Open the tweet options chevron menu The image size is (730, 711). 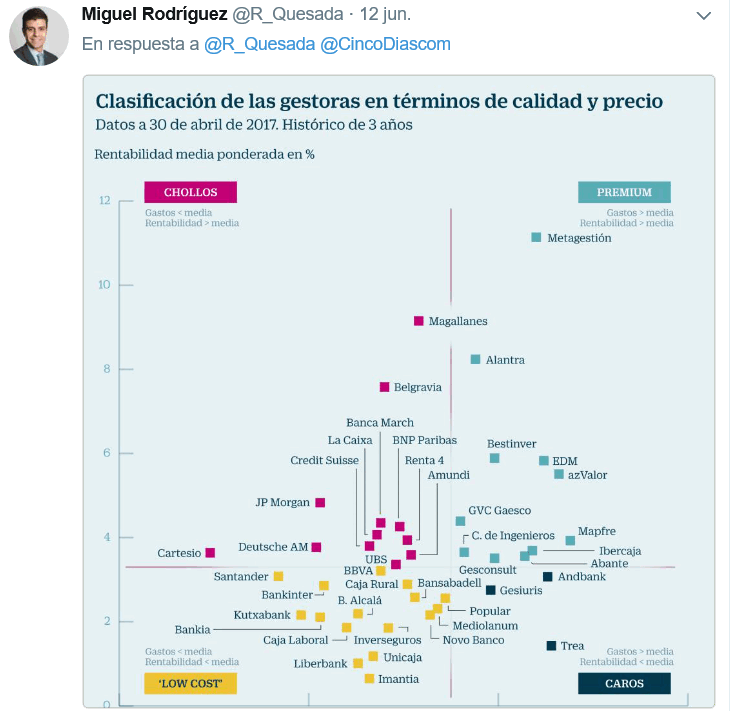point(704,16)
